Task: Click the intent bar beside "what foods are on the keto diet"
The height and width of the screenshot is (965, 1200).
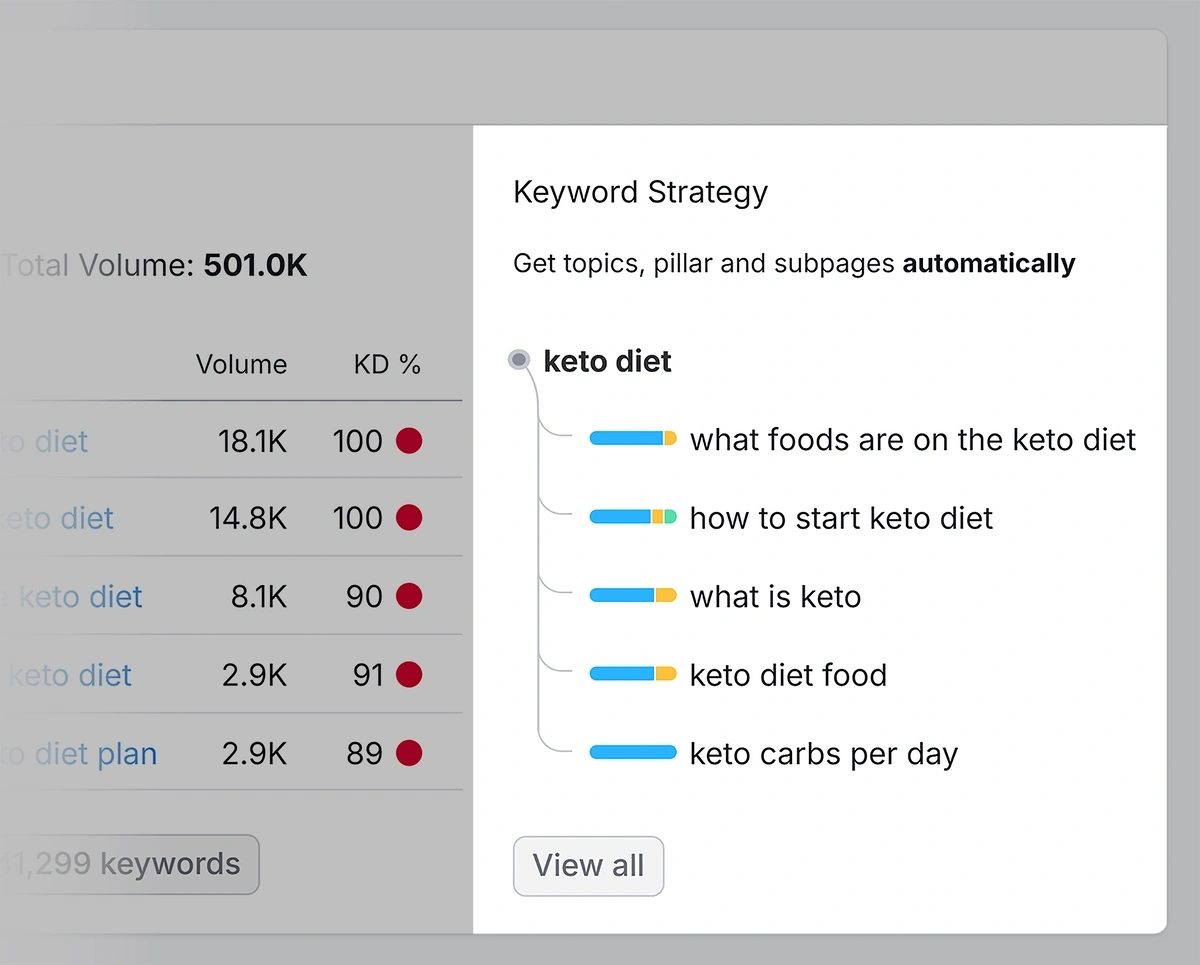Action: [633, 438]
